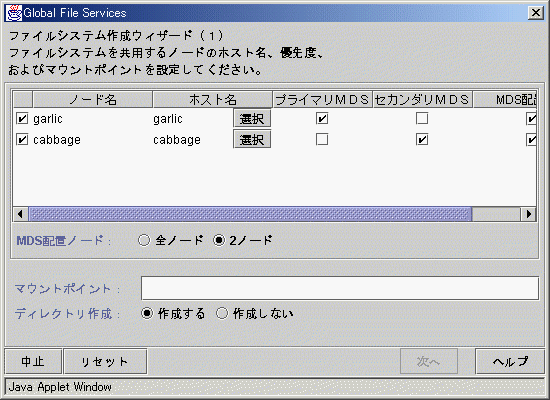
Task: Click the リセット button
Action: pyautogui.click(x=105, y=361)
